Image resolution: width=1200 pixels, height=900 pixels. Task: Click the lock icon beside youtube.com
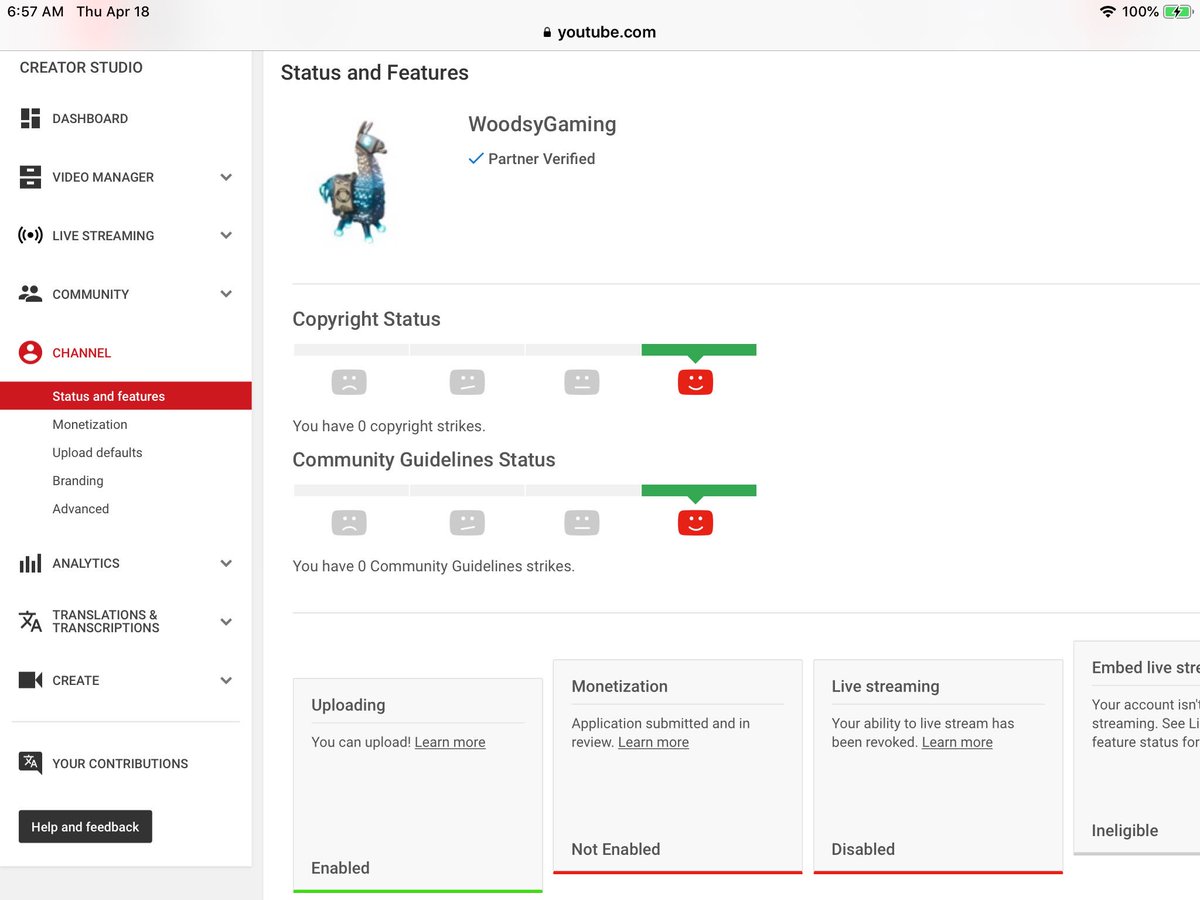click(x=547, y=32)
